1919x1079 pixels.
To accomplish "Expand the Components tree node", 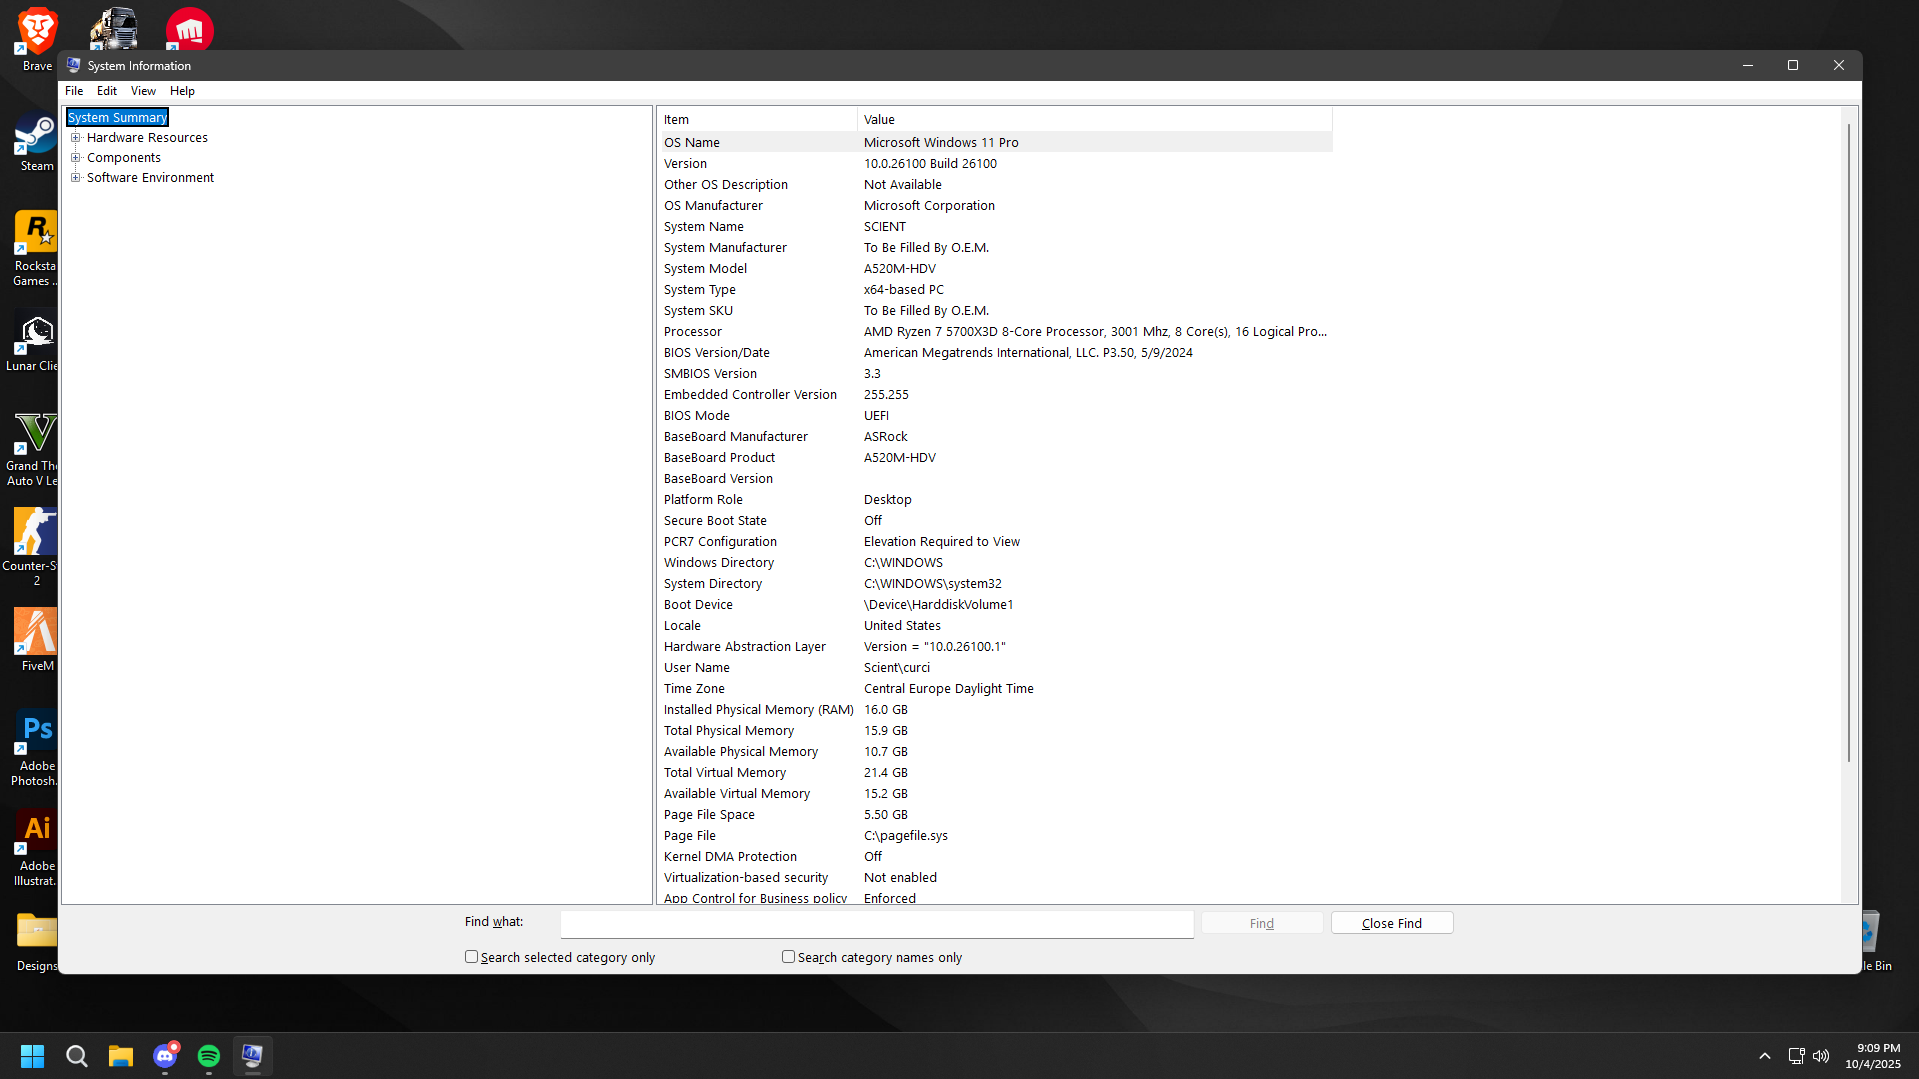I will click(x=75, y=158).
